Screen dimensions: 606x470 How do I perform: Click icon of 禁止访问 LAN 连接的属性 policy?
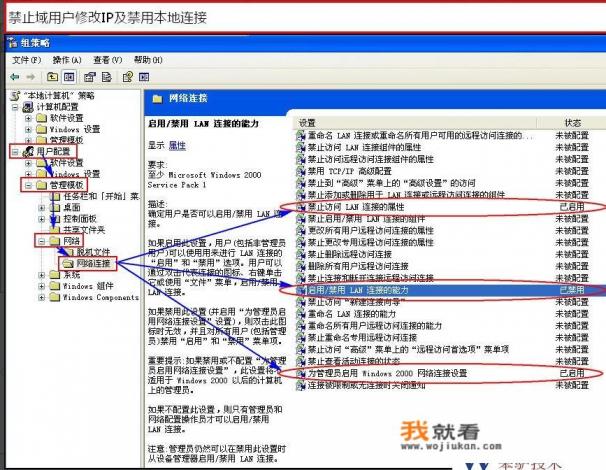click(x=301, y=207)
